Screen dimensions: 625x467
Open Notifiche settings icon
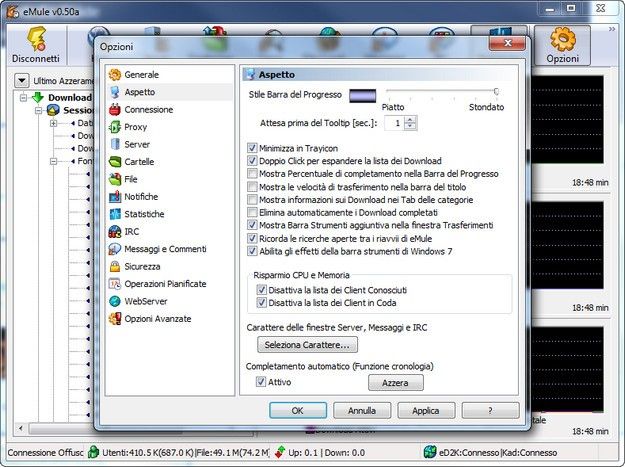pos(115,197)
